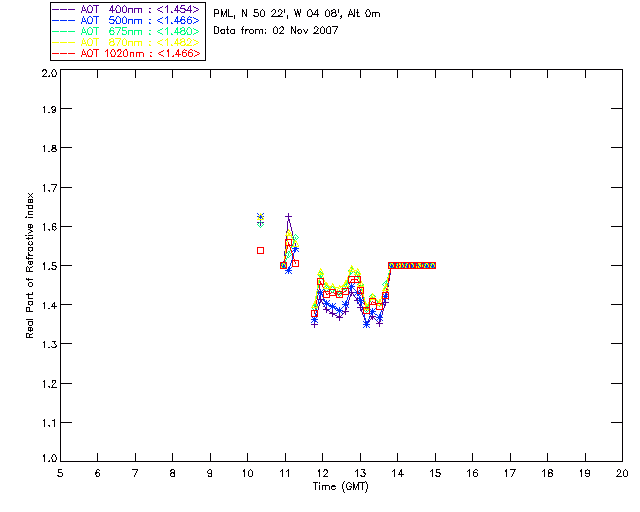Click y-axis value 1.3

tap(49, 344)
